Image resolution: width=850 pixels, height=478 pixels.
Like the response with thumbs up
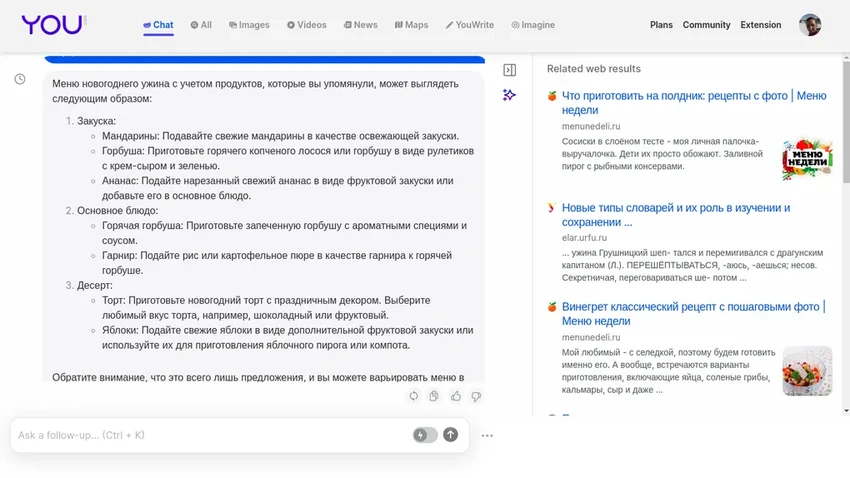pyautogui.click(x=455, y=396)
